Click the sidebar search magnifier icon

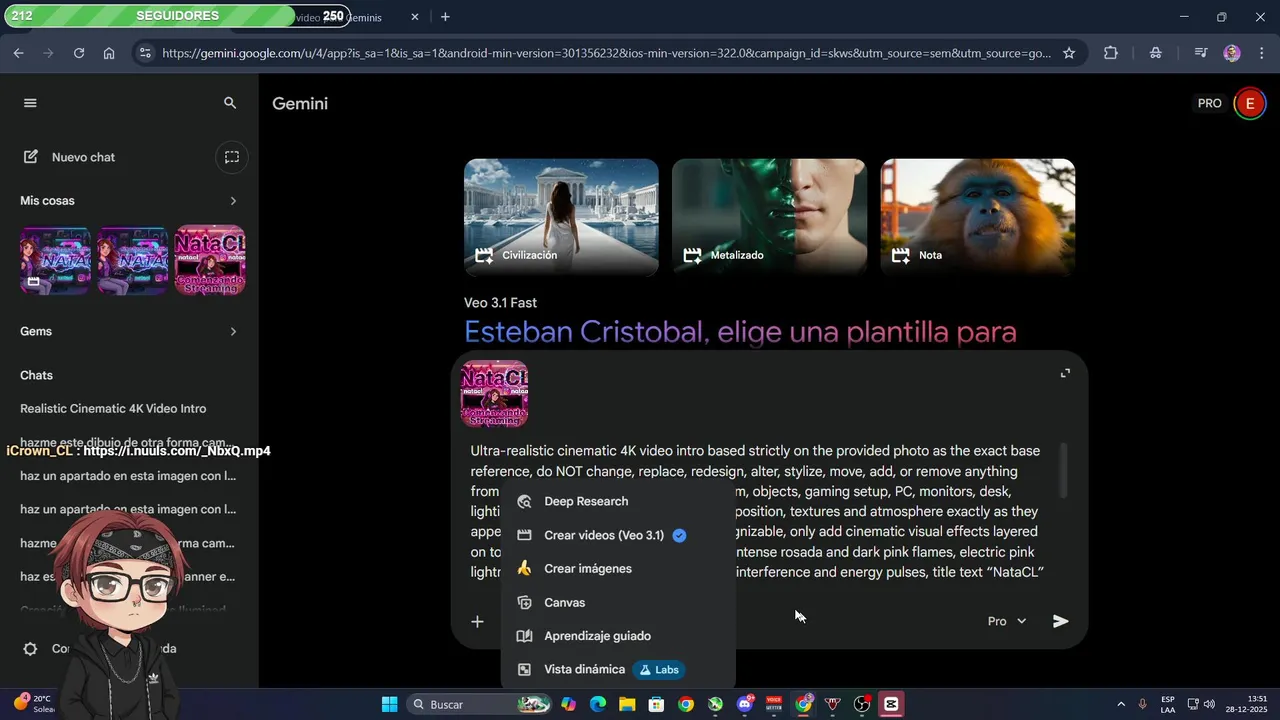[x=230, y=103]
